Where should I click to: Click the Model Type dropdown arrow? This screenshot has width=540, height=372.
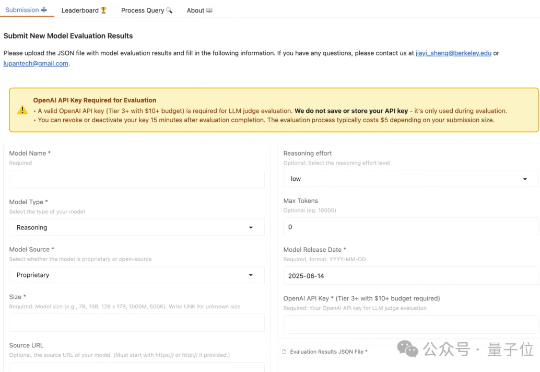tap(251, 227)
